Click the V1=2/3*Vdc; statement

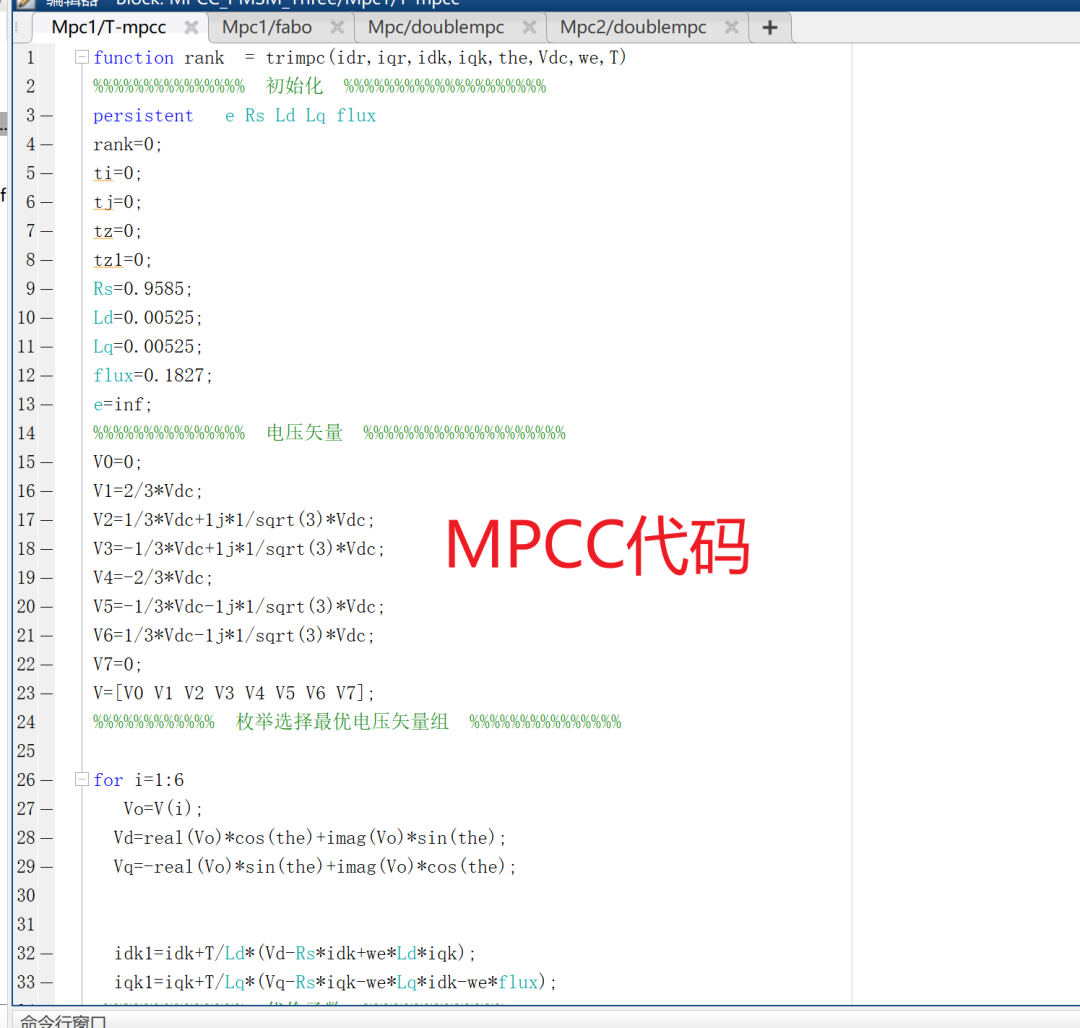[x=147, y=491]
